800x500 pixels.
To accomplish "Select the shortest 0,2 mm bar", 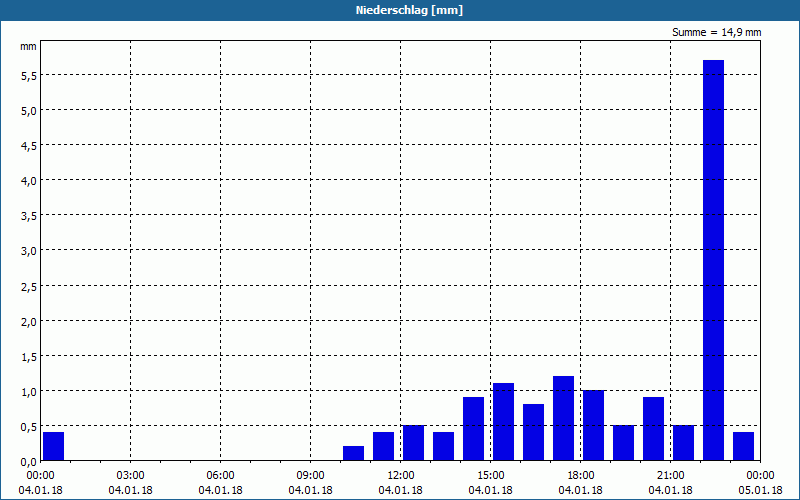I will tap(354, 453).
